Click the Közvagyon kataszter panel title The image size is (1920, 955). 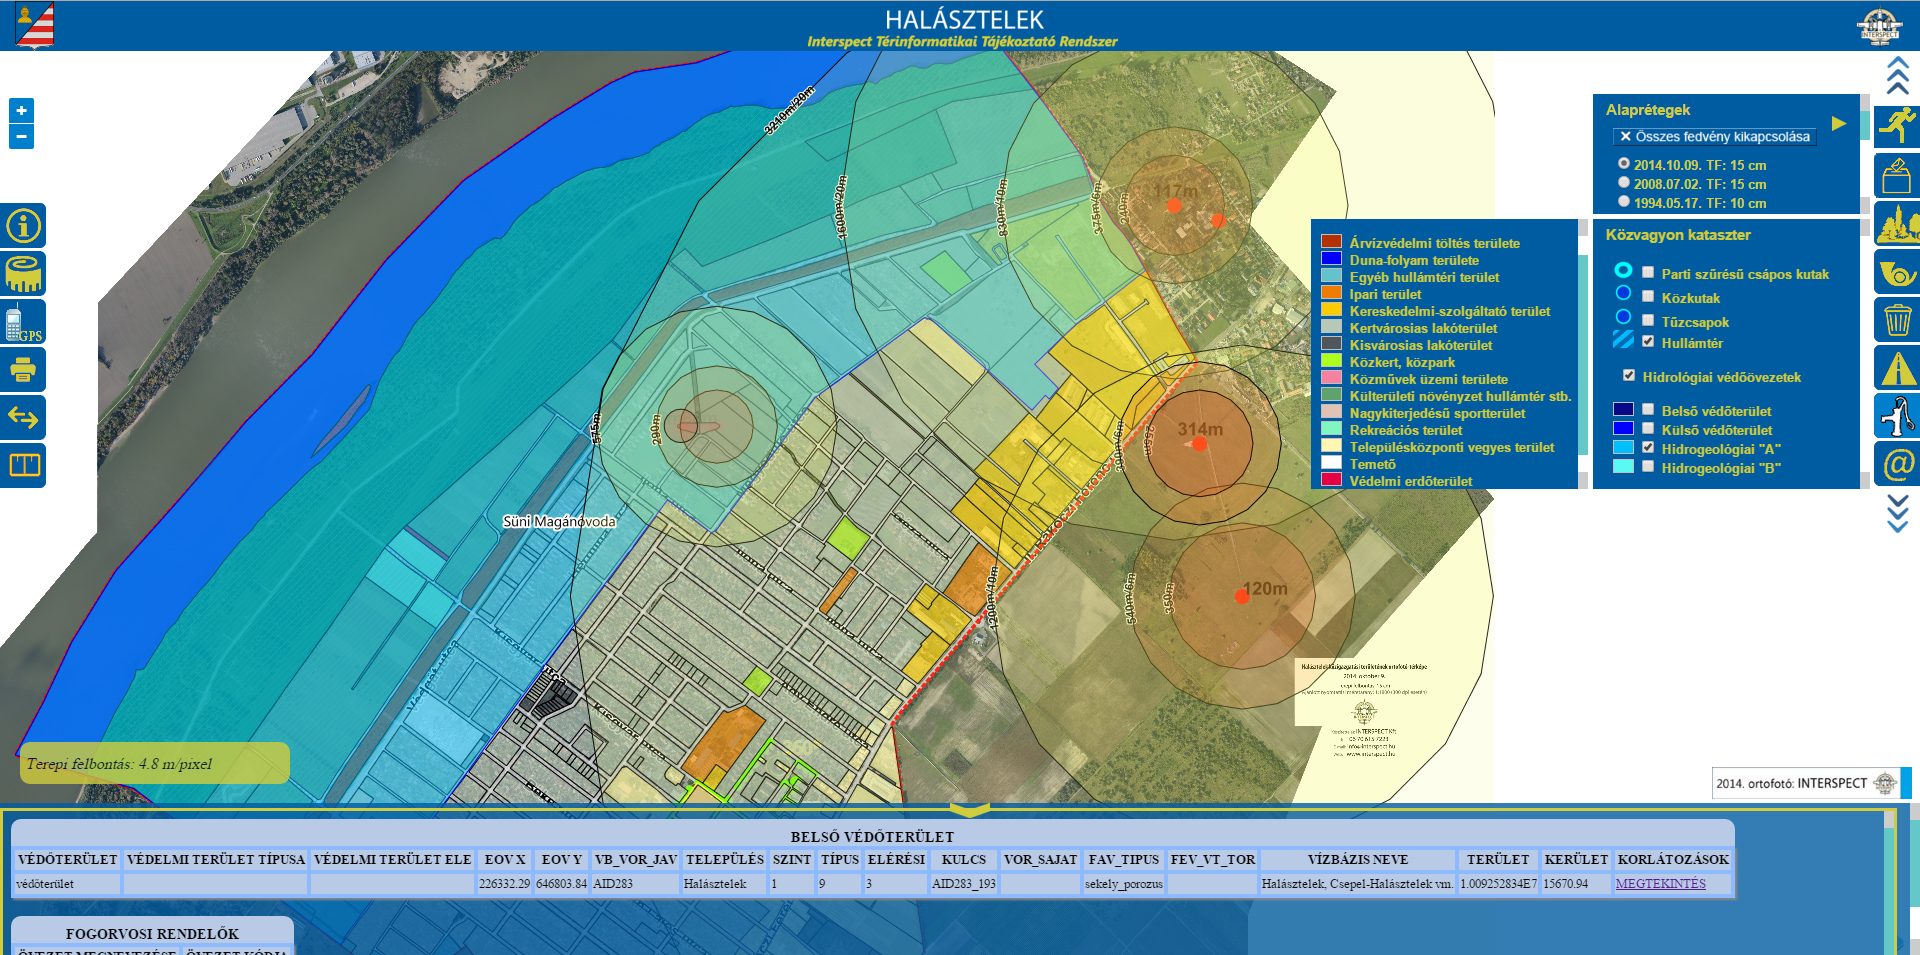1678,235
